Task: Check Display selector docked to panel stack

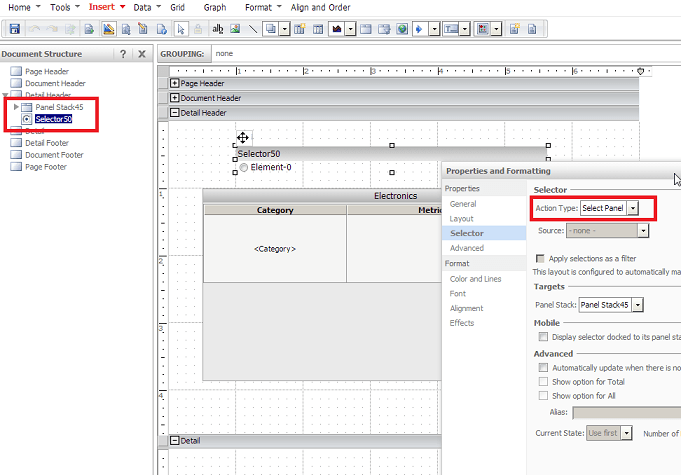Action: click(x=543, y=336)
